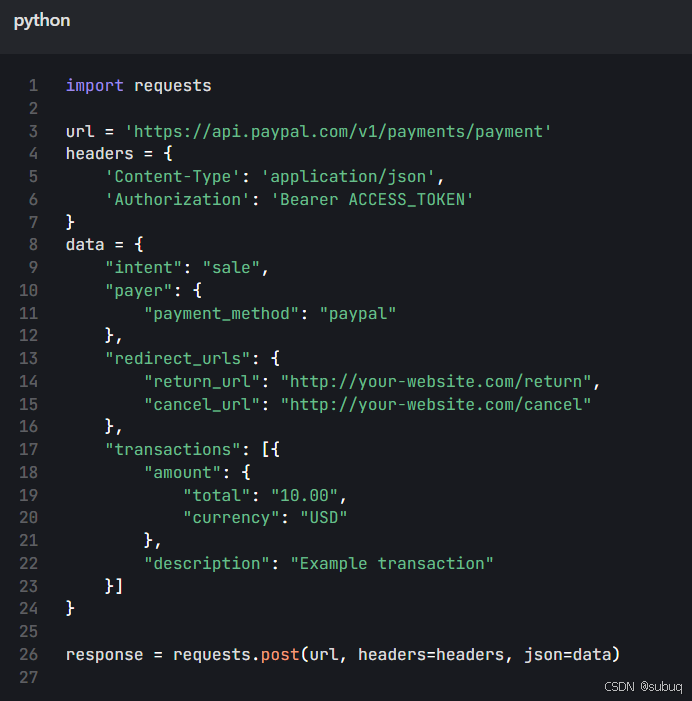Click the "USD" value on line 20

click(324, 518)
